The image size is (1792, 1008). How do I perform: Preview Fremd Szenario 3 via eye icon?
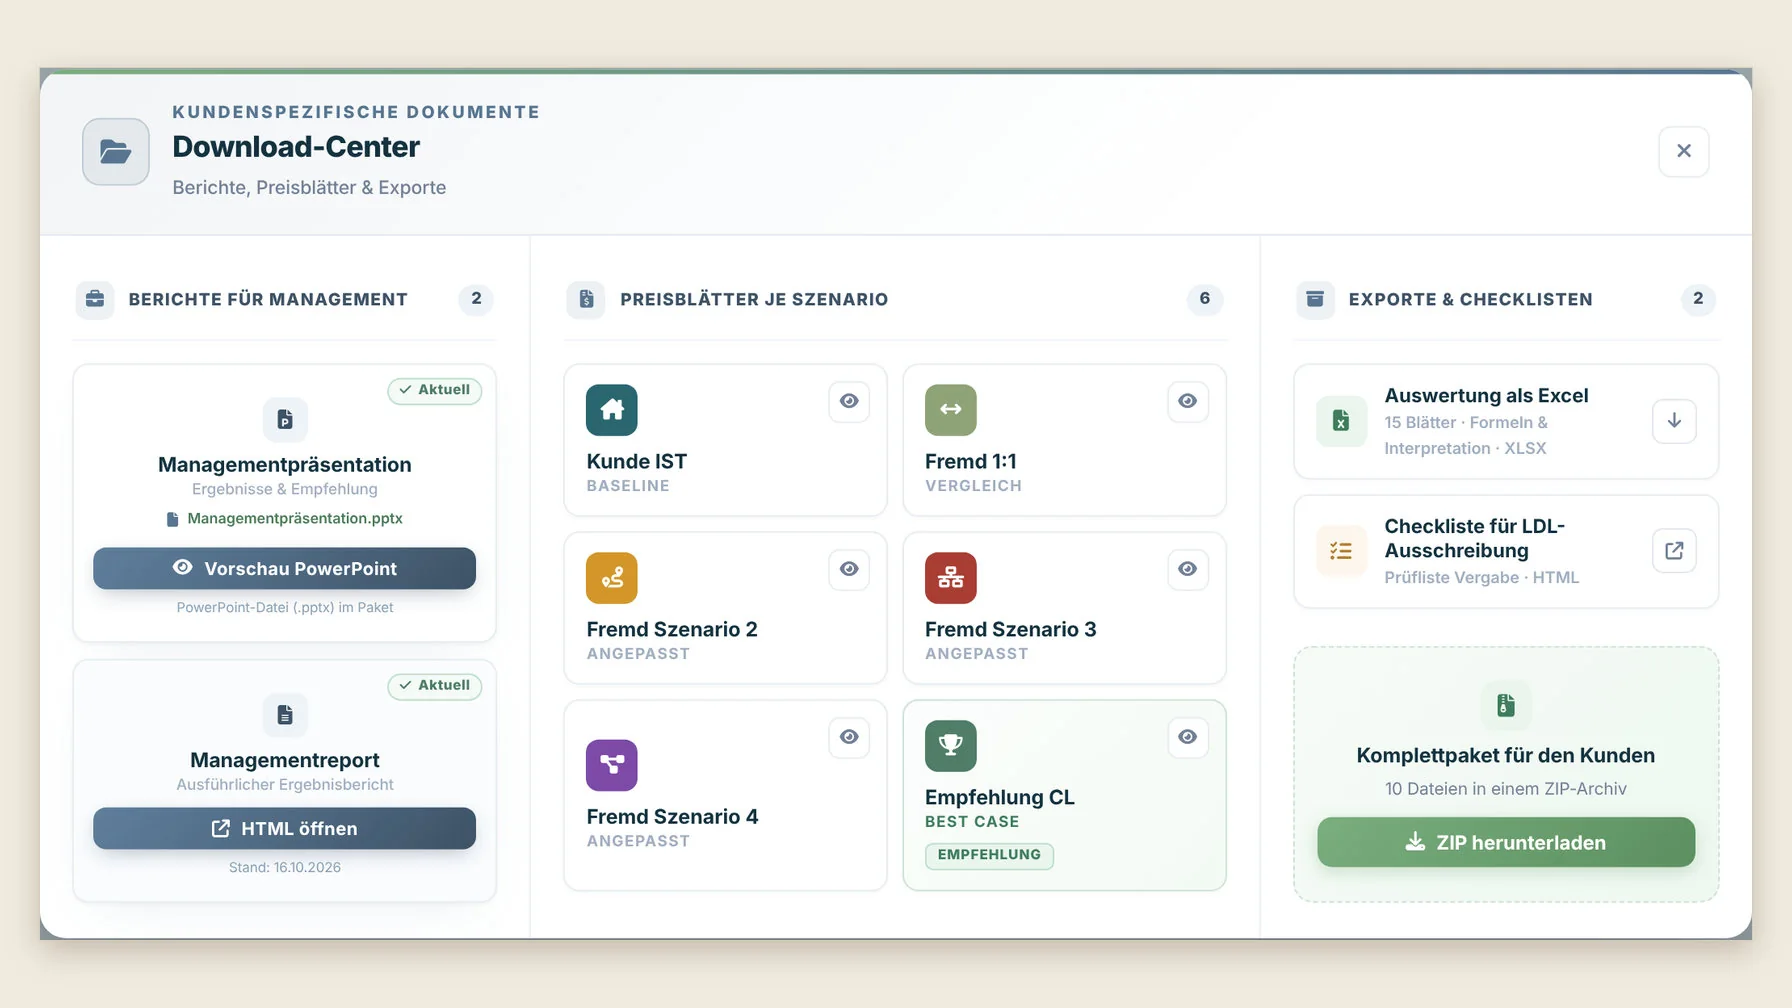pos(1188,569)
